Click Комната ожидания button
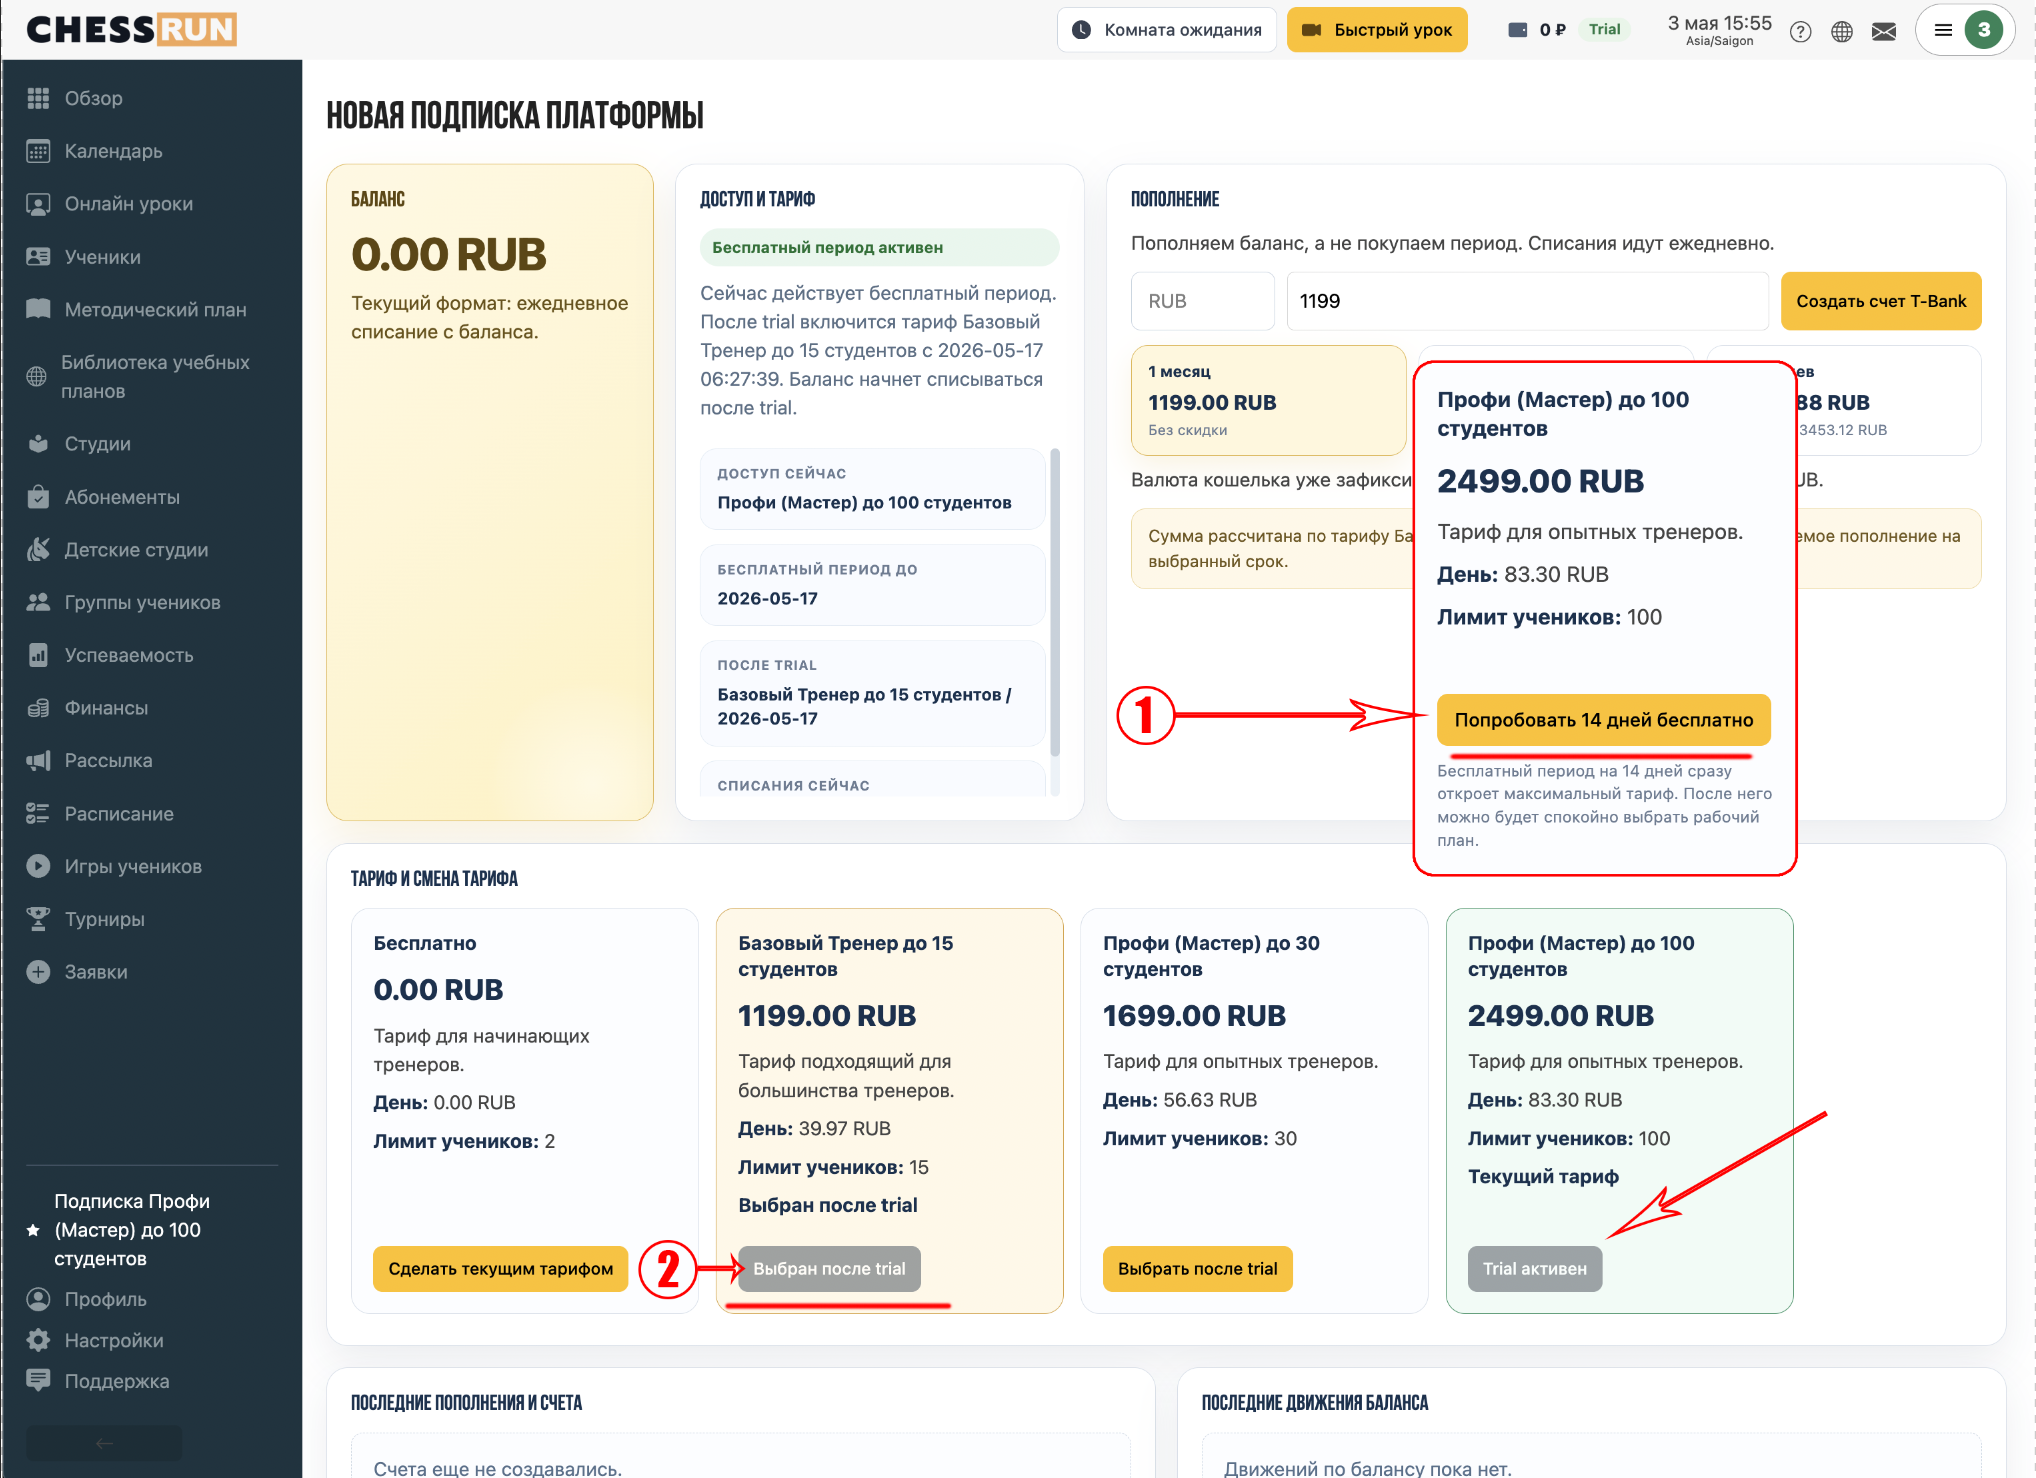The image size is (2036, 1478). [1167, 30]
